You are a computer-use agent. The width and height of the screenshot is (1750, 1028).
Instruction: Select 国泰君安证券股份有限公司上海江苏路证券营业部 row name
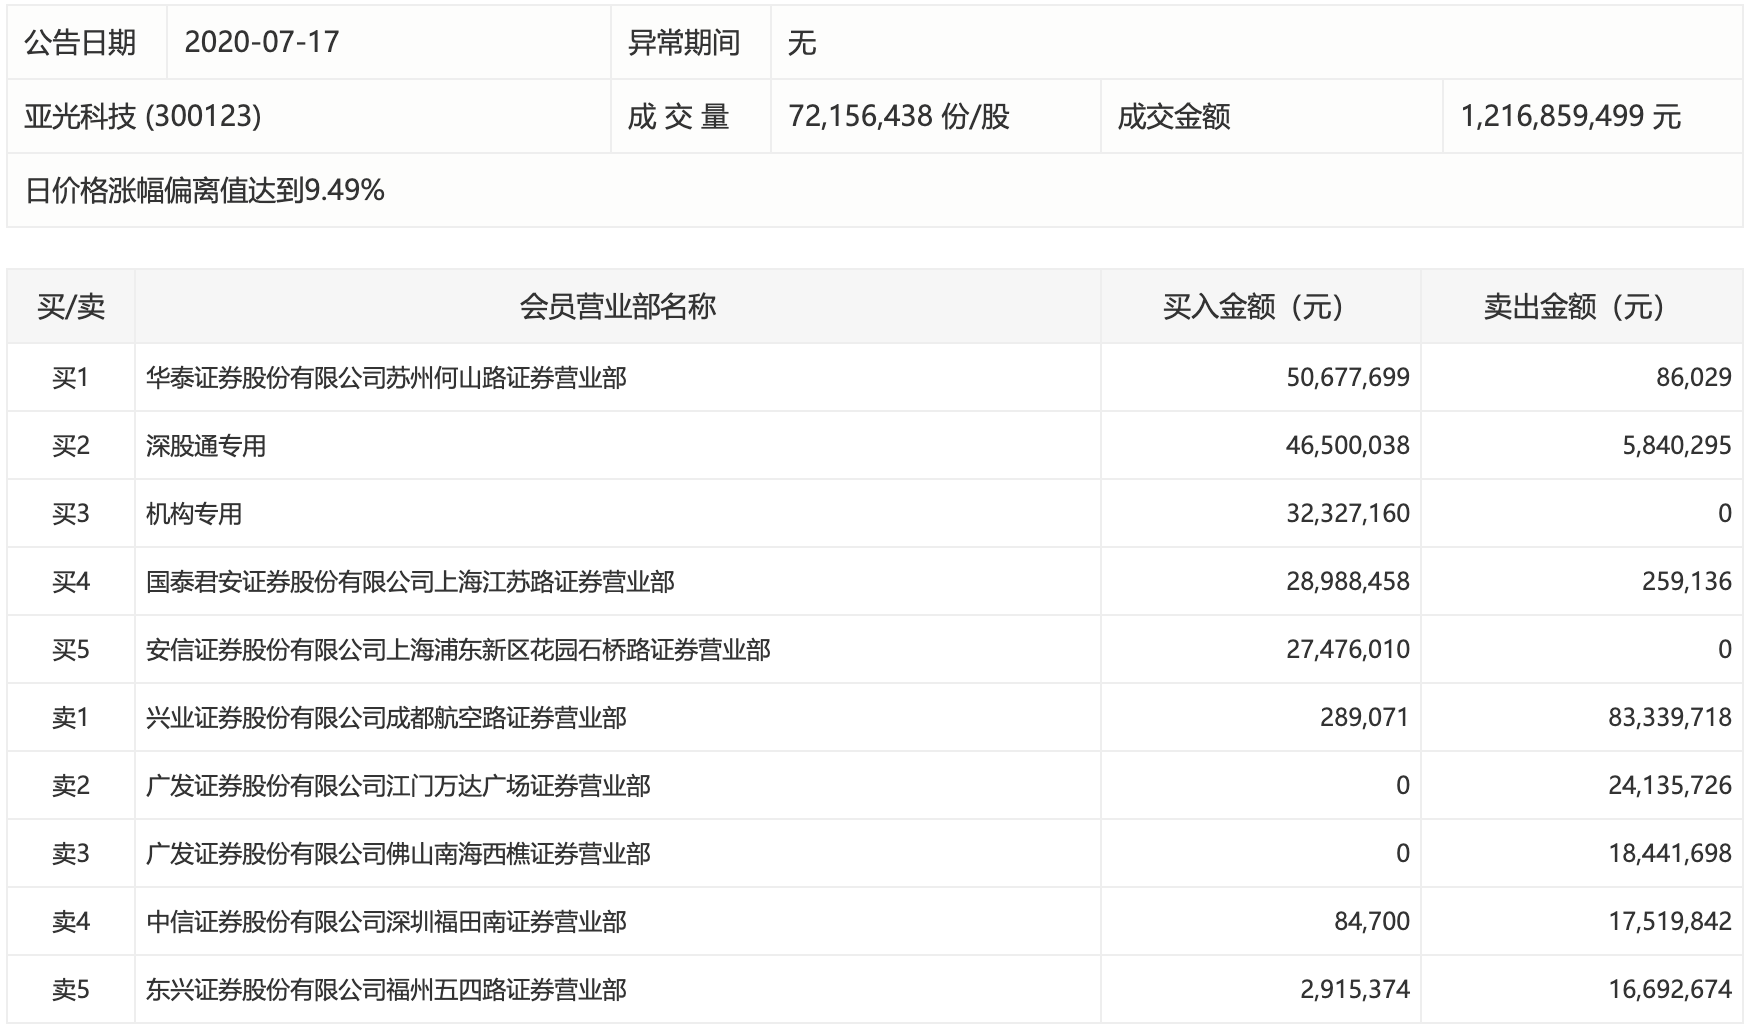click(410, 582)
